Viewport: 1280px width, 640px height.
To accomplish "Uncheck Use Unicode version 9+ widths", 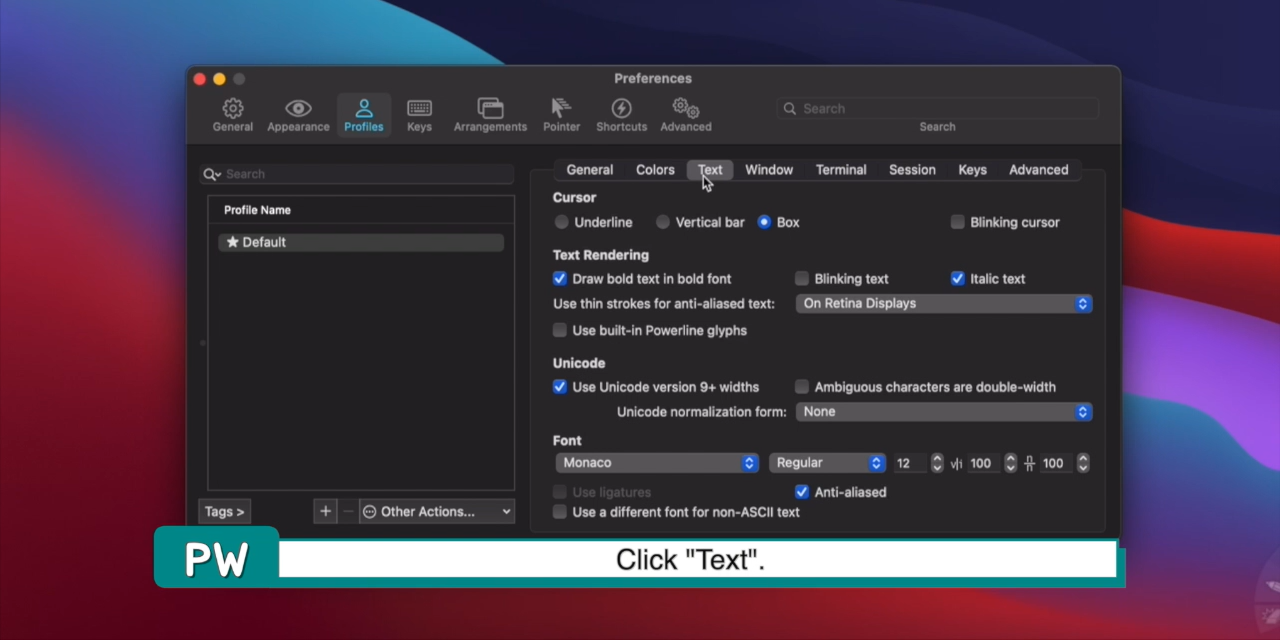I will [560, 387].
